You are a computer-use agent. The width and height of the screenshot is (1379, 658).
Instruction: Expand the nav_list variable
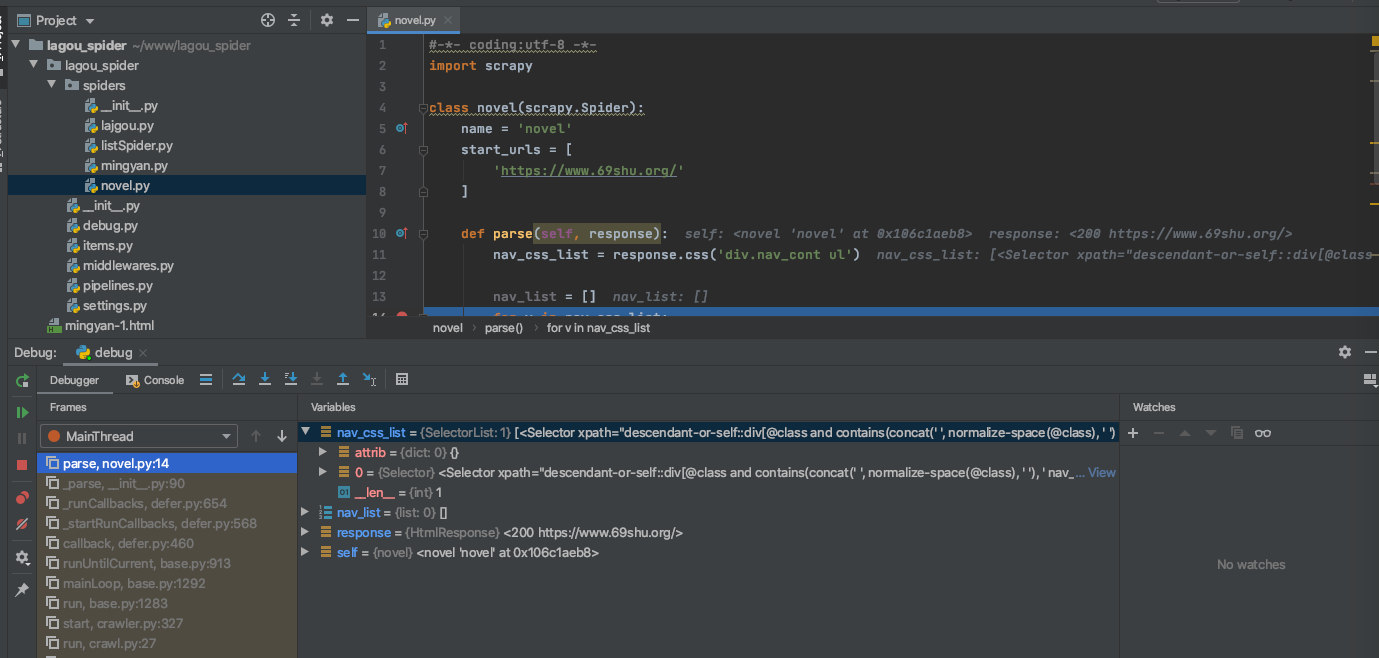[x=306, y=512]
